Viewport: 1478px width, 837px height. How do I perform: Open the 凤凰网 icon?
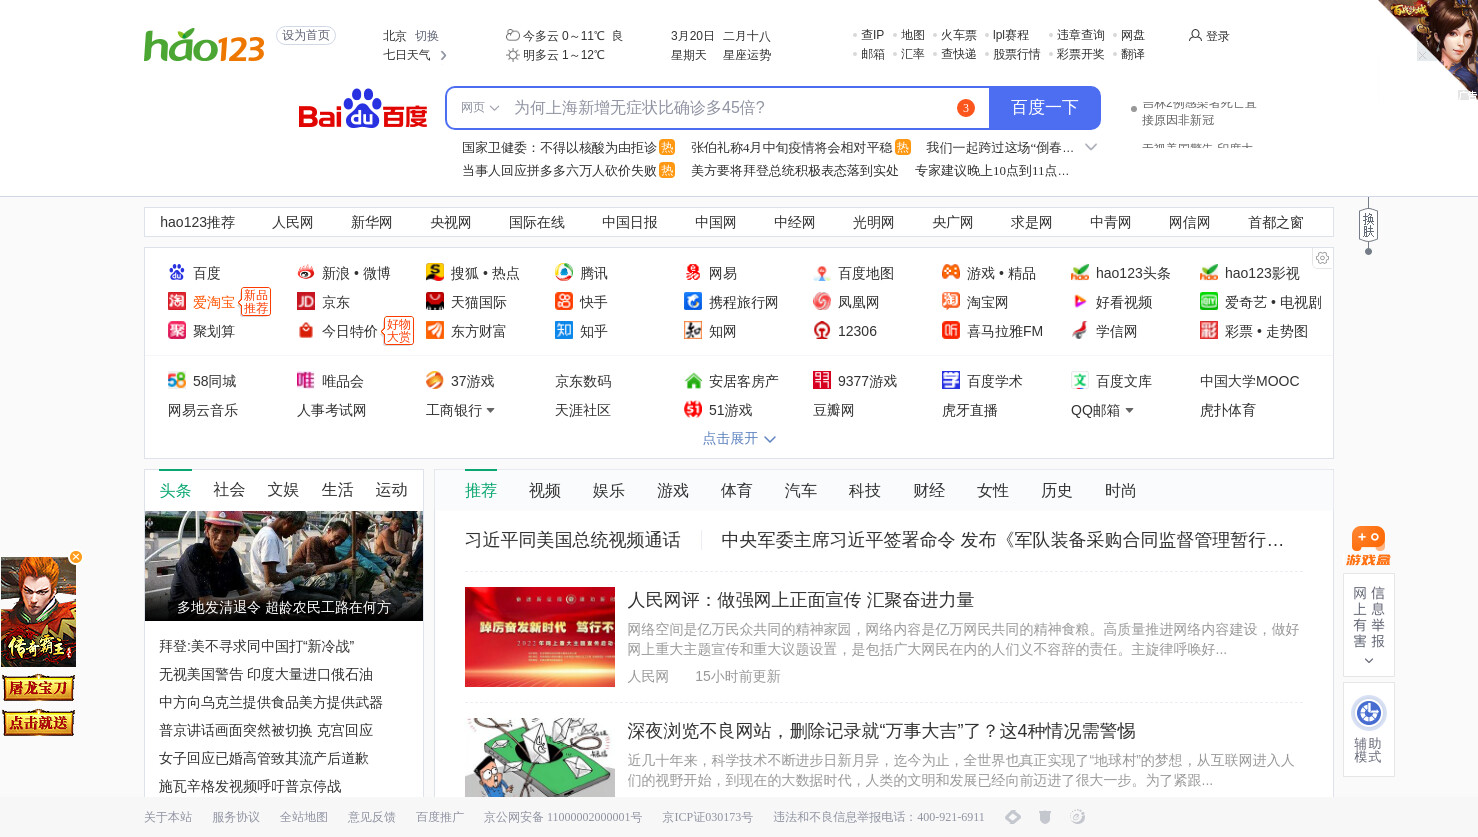822,301
